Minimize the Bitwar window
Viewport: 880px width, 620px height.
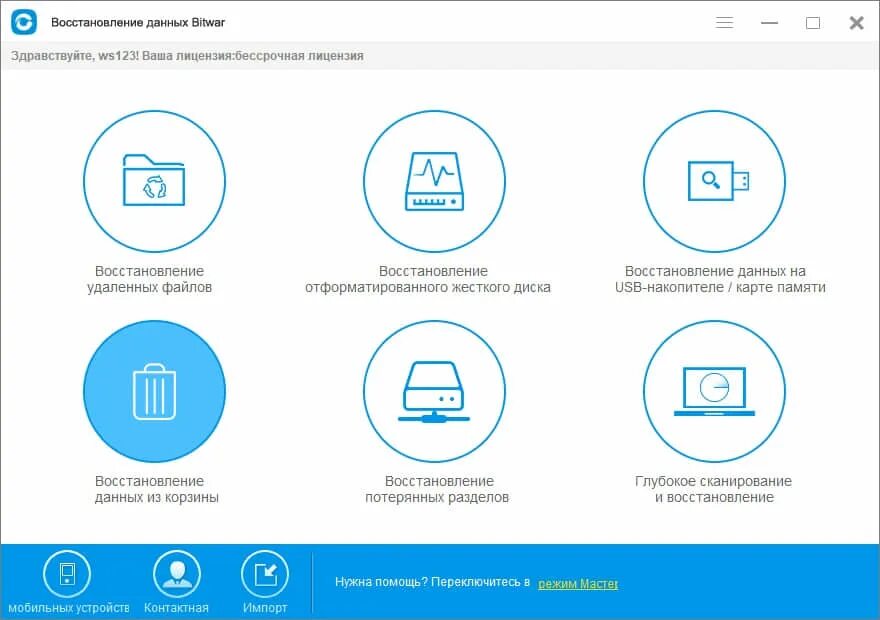click(x=769, y=22)
